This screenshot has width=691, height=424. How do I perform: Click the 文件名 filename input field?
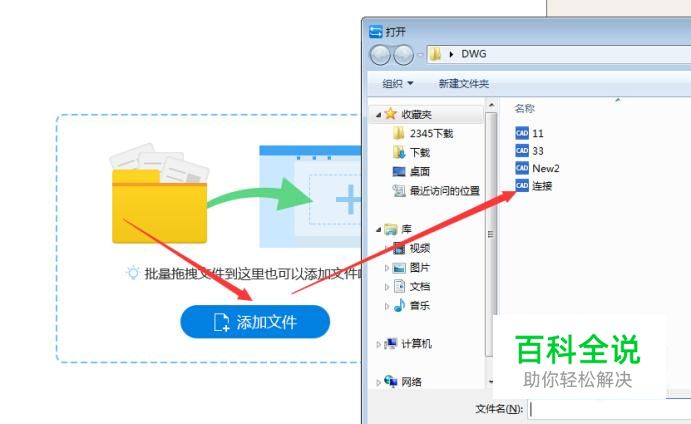coord(610,409)
